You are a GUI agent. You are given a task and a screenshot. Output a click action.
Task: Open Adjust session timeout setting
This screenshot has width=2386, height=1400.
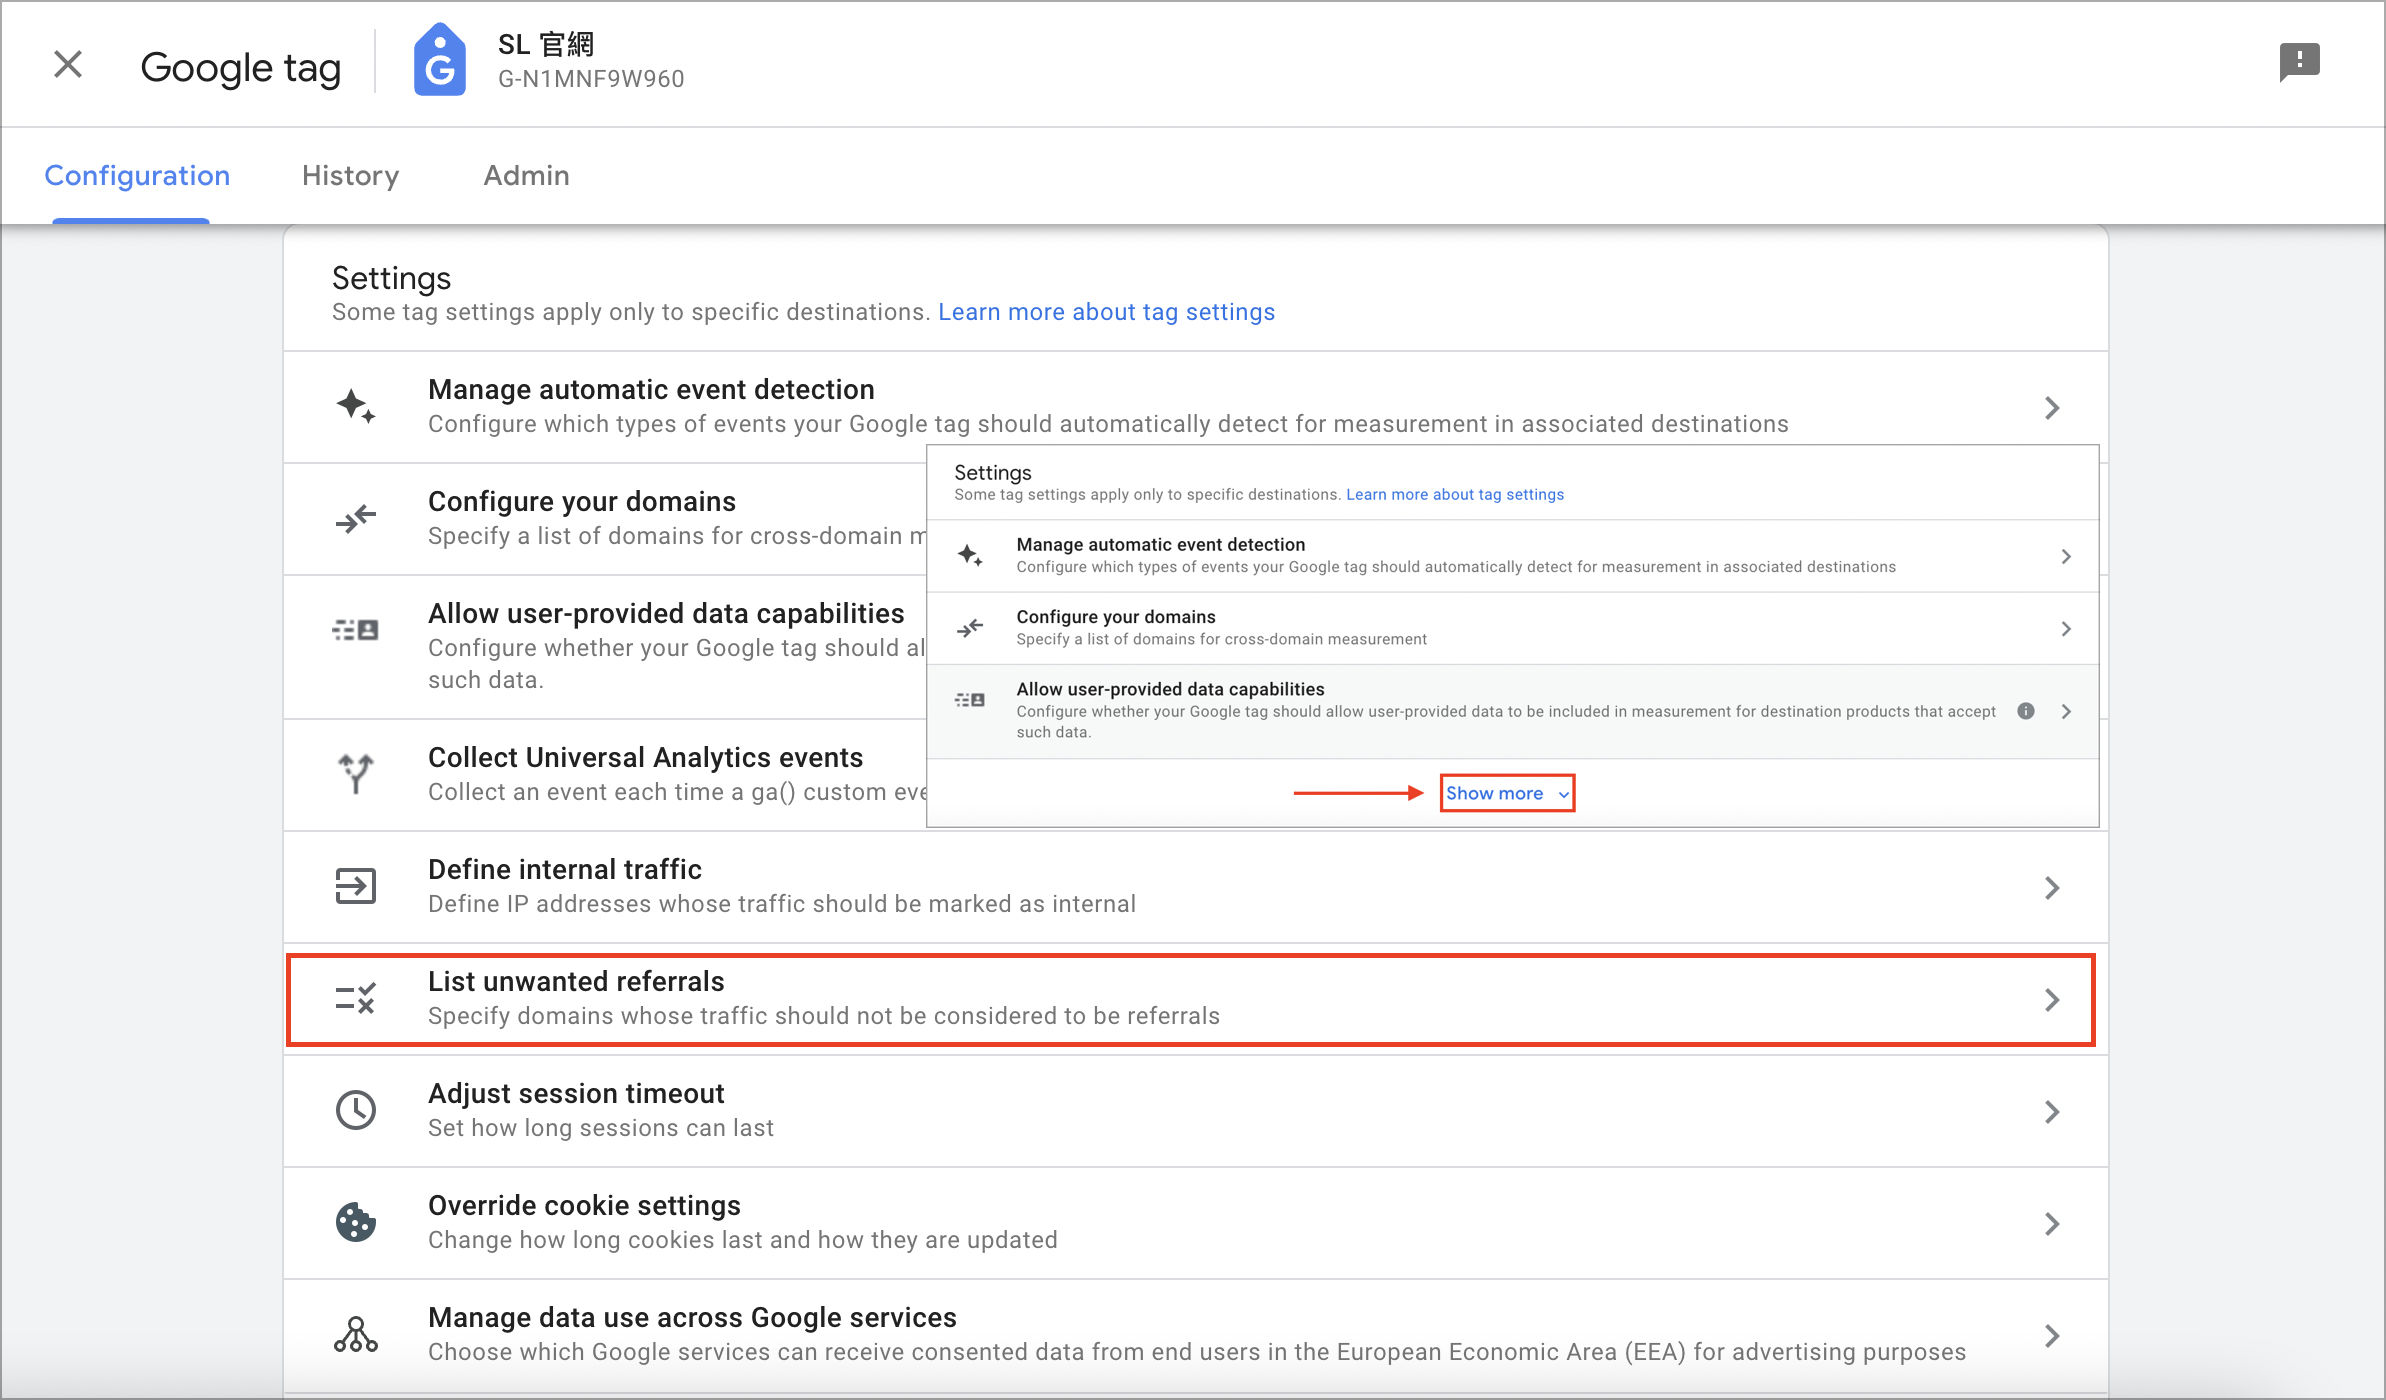(x=1196, y=1111)
